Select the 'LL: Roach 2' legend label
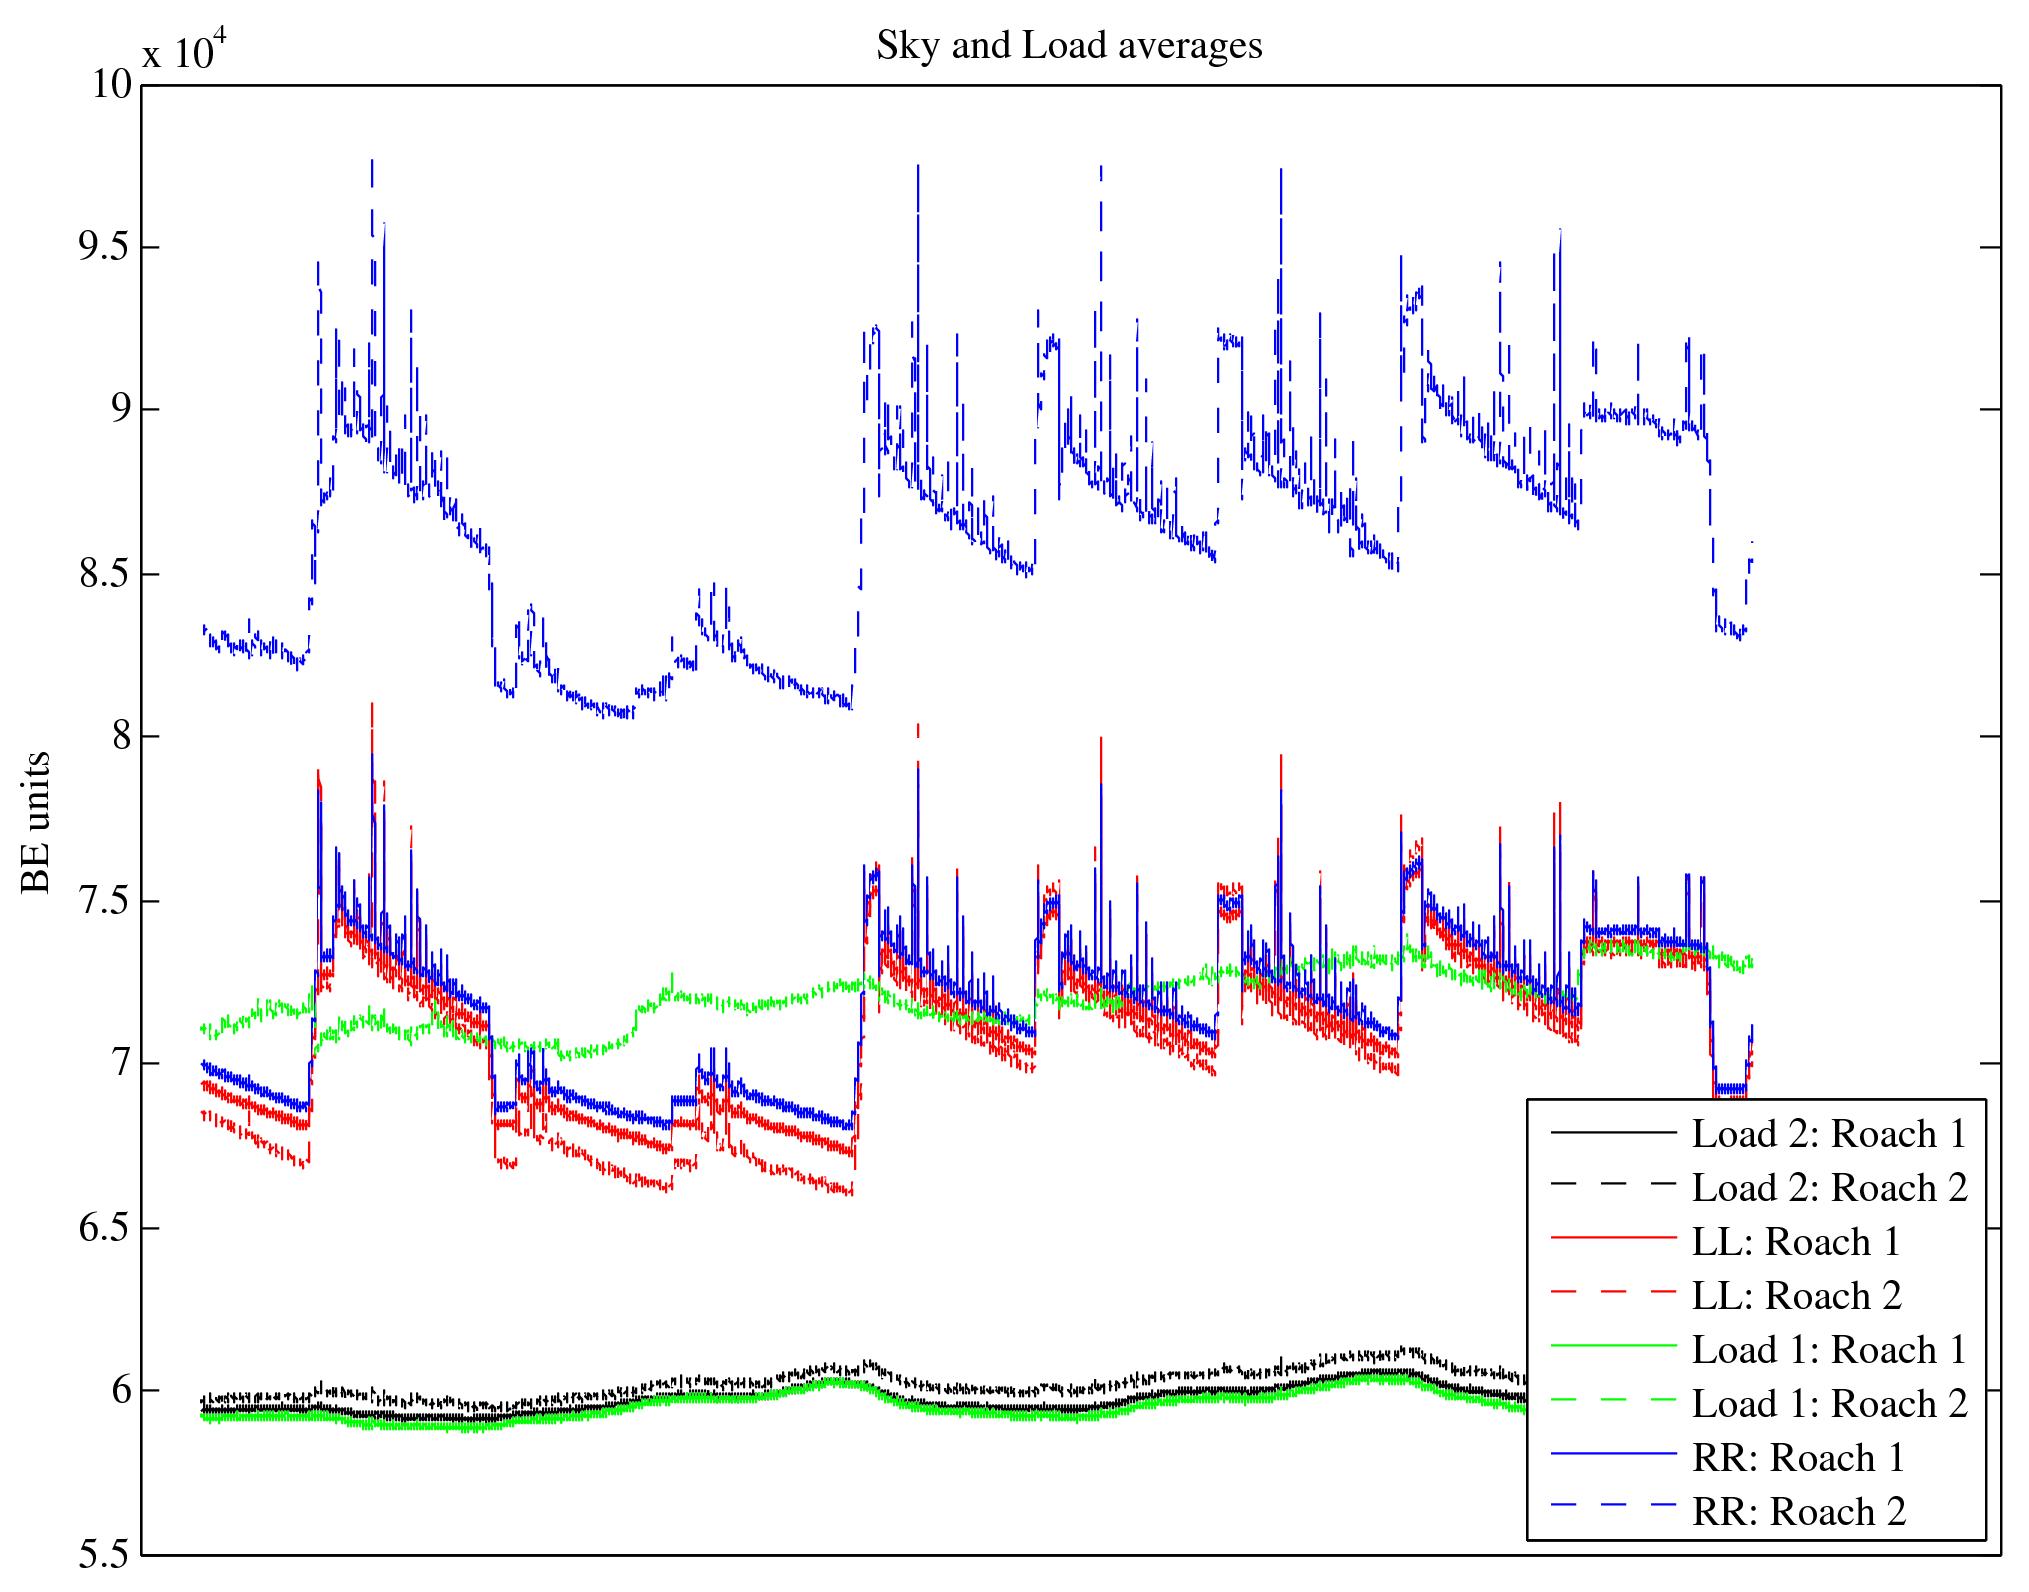 1795,1296
